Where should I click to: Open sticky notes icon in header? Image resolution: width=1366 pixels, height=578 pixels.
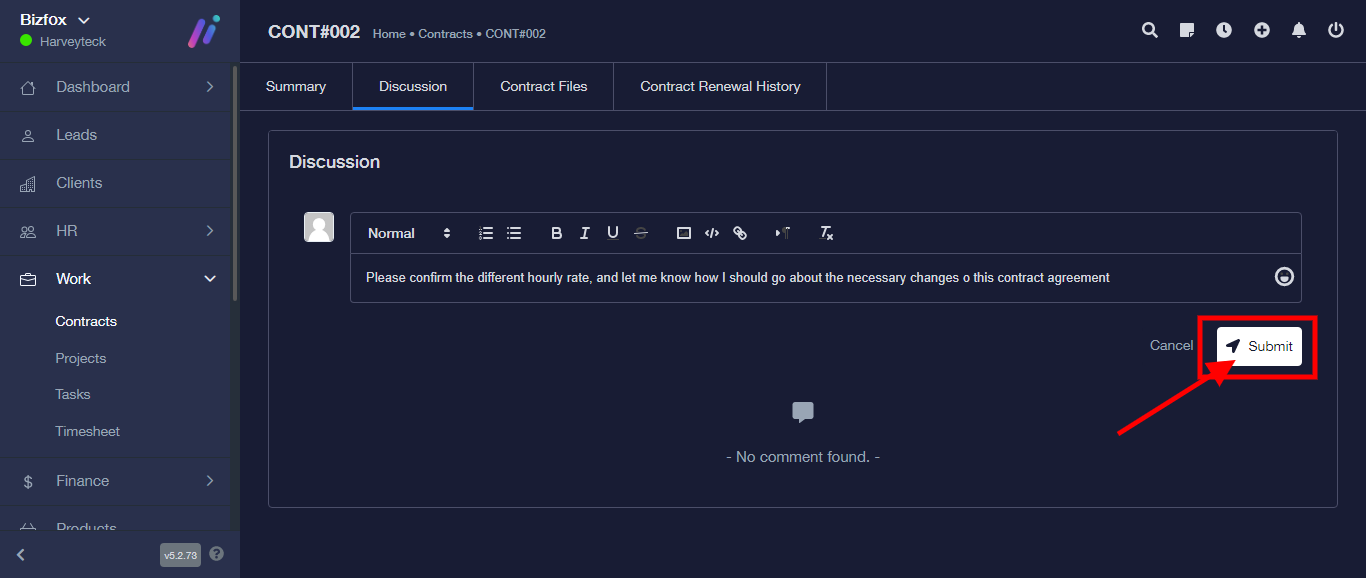1187,30
